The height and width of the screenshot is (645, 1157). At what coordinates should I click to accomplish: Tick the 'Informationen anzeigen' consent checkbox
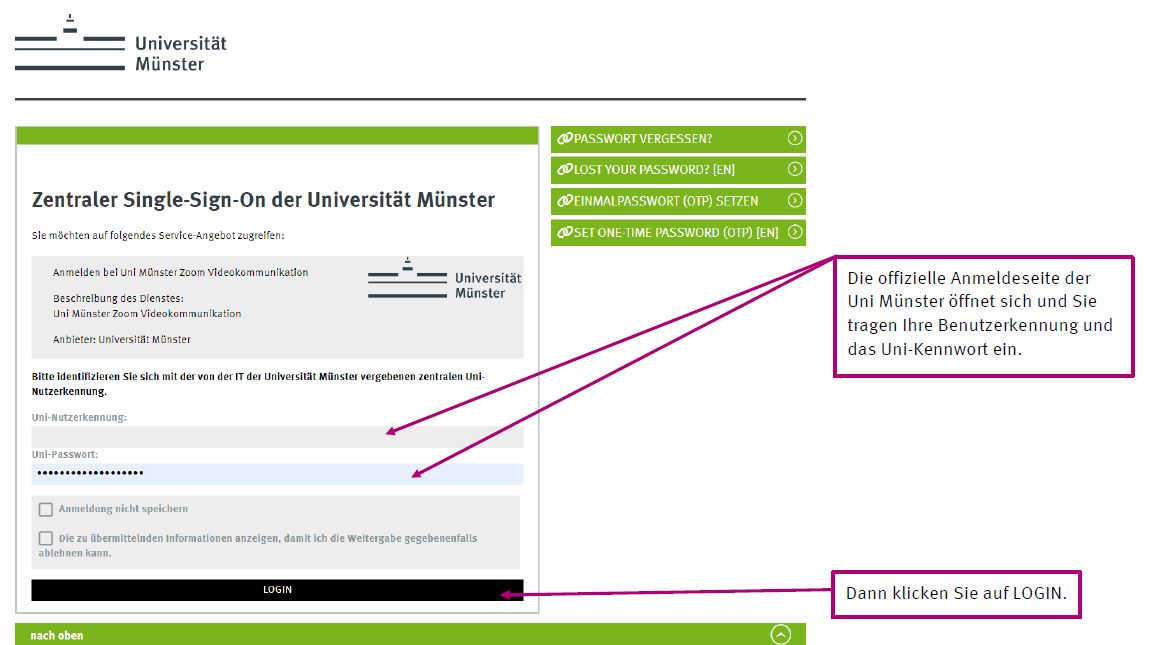point(46,538)
